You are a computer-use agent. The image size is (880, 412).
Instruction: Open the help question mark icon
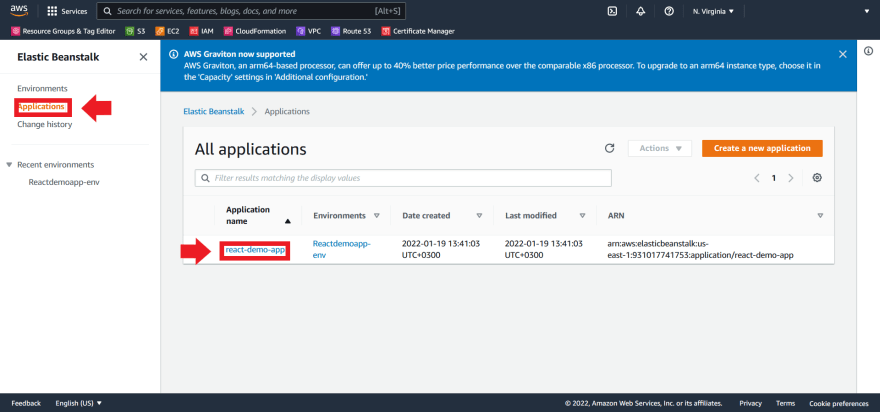[669, 11]
